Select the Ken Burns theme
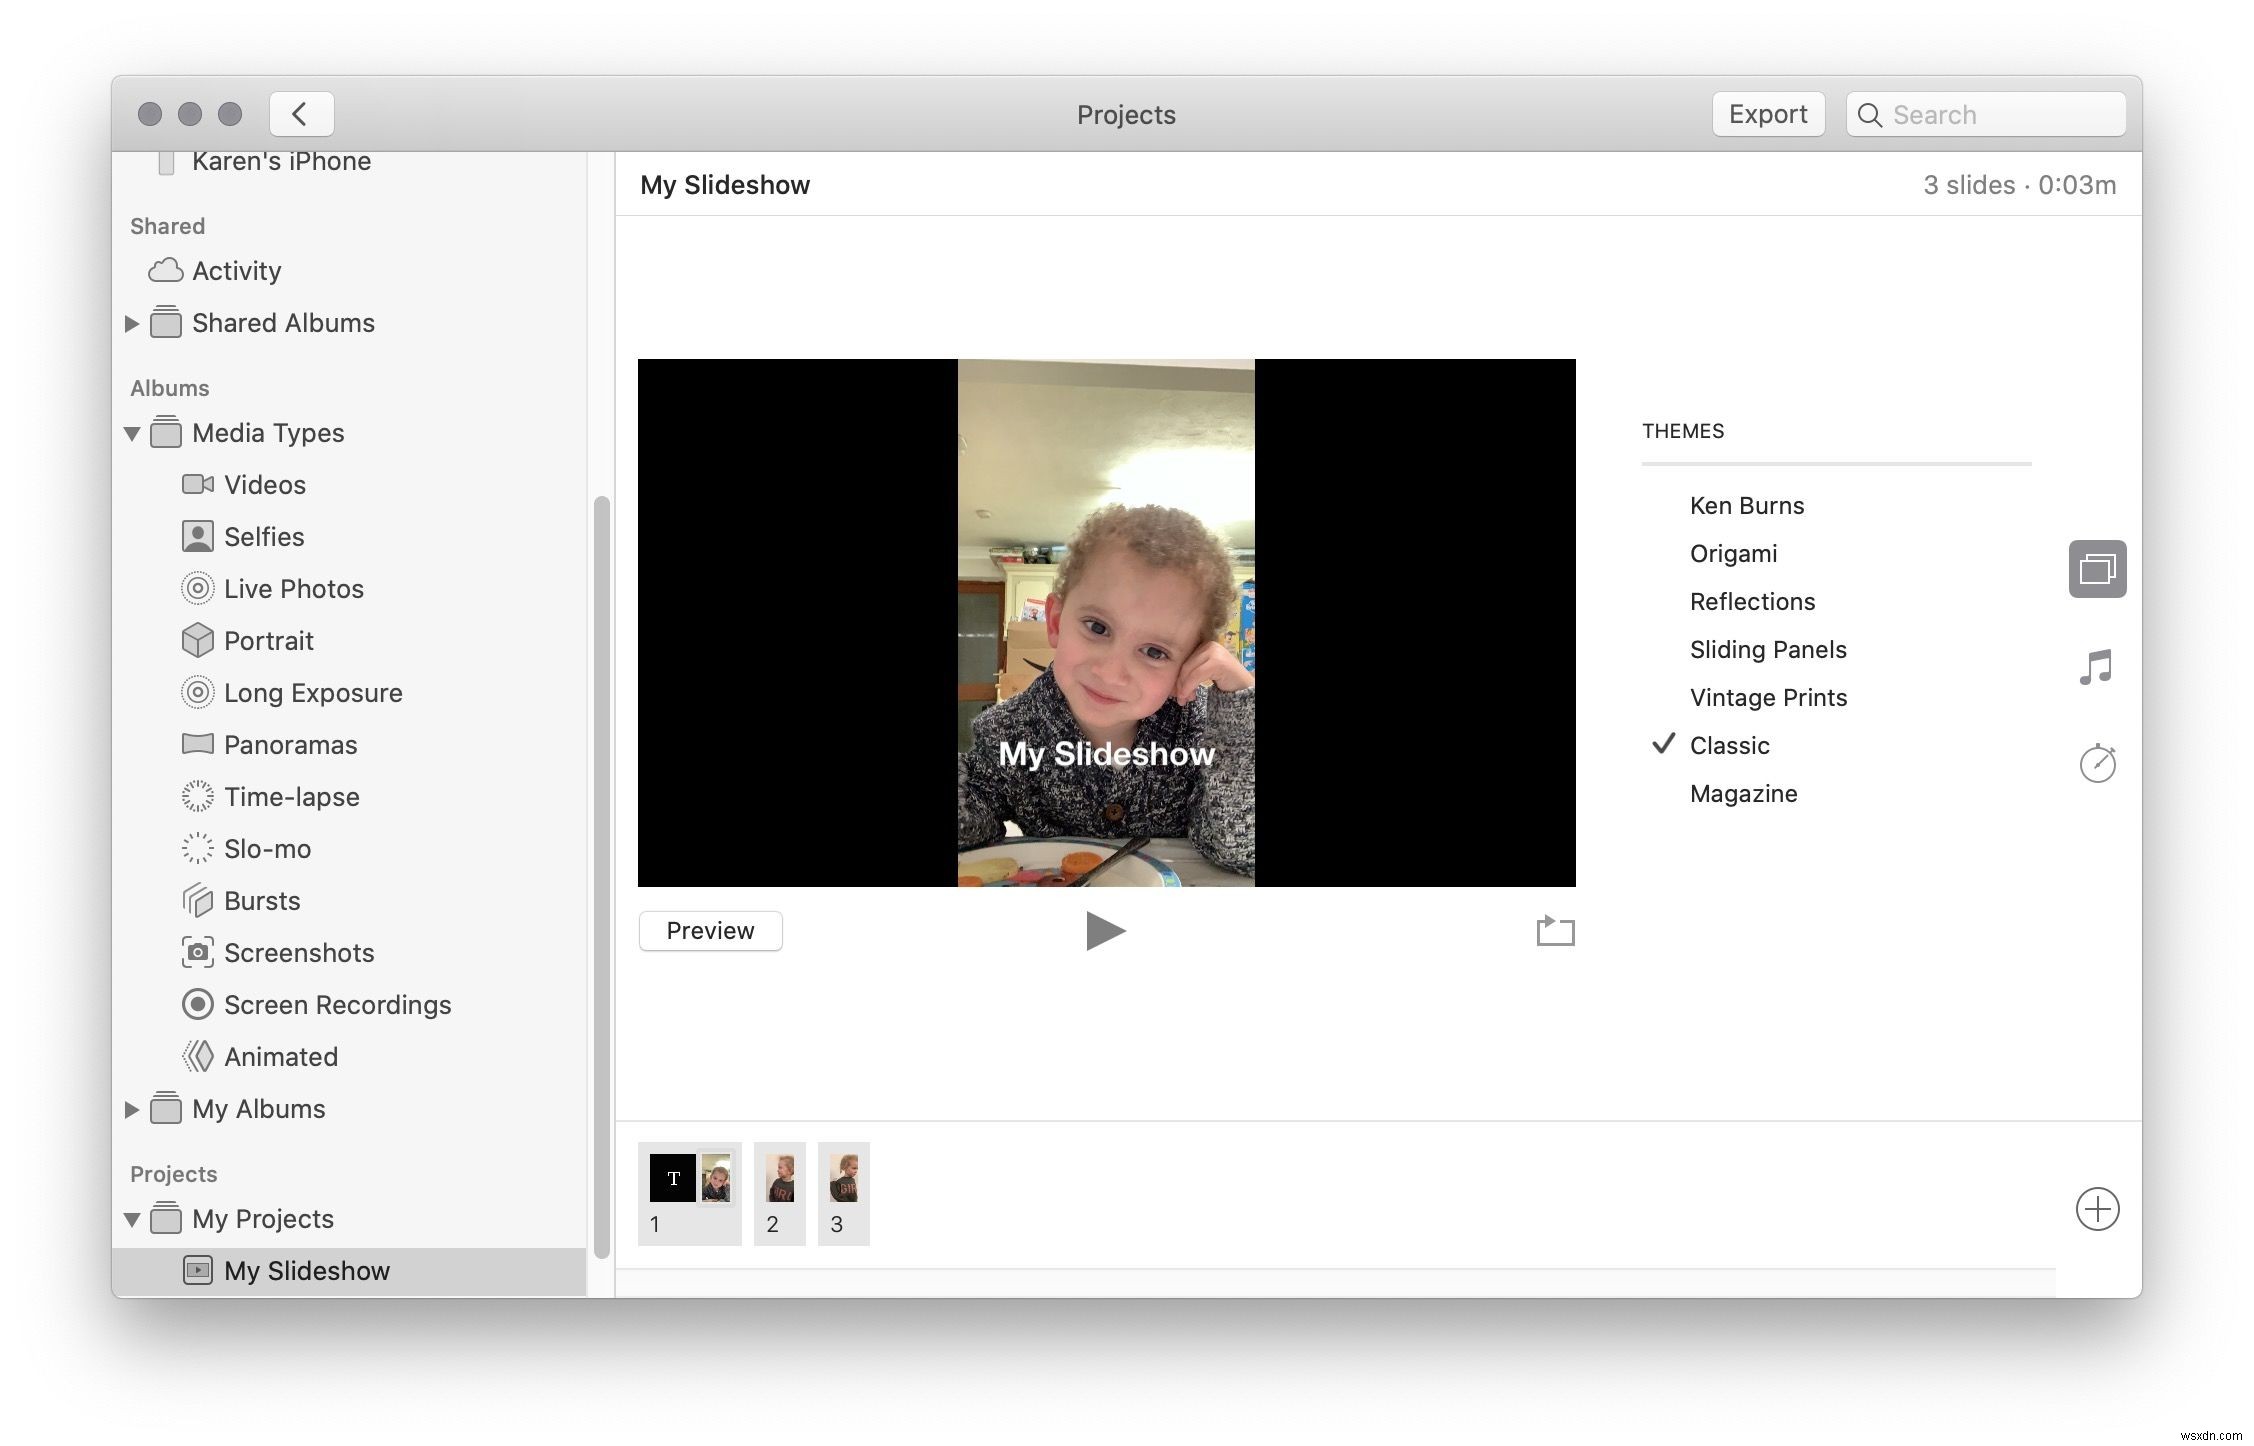2254x1446 pixels. pos(1748,504)
